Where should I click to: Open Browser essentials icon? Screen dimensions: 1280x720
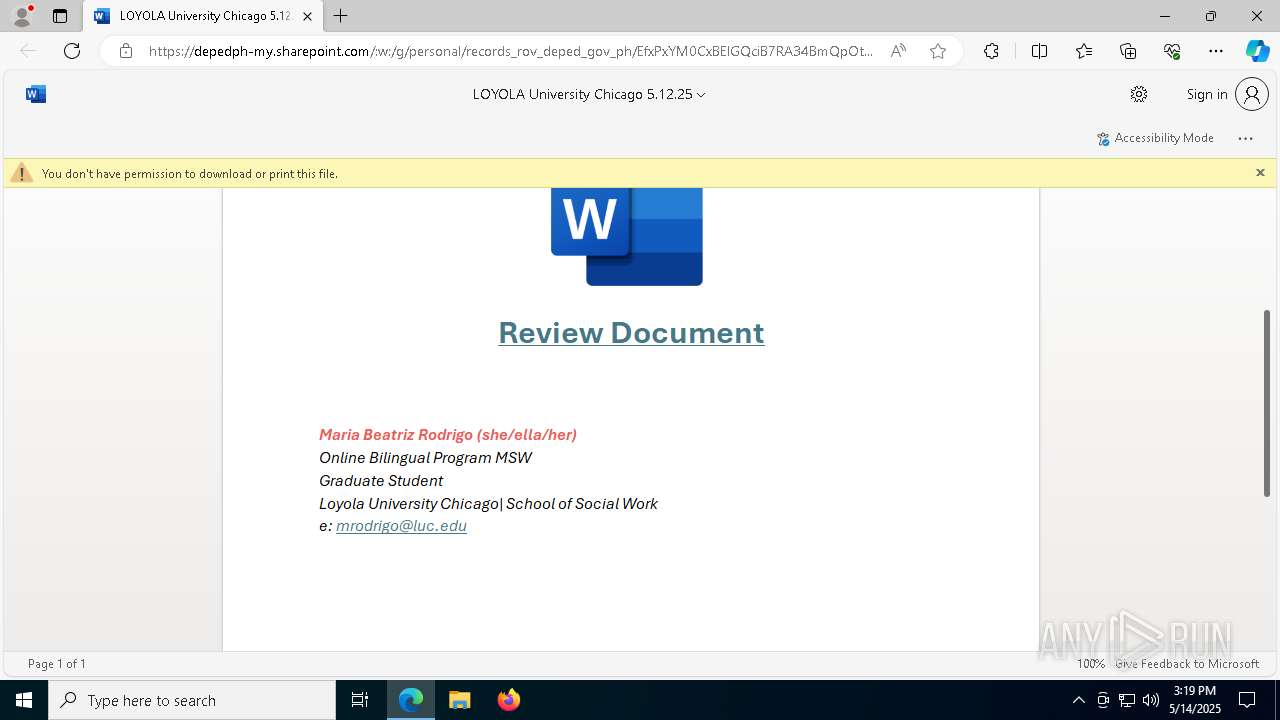1172,51
